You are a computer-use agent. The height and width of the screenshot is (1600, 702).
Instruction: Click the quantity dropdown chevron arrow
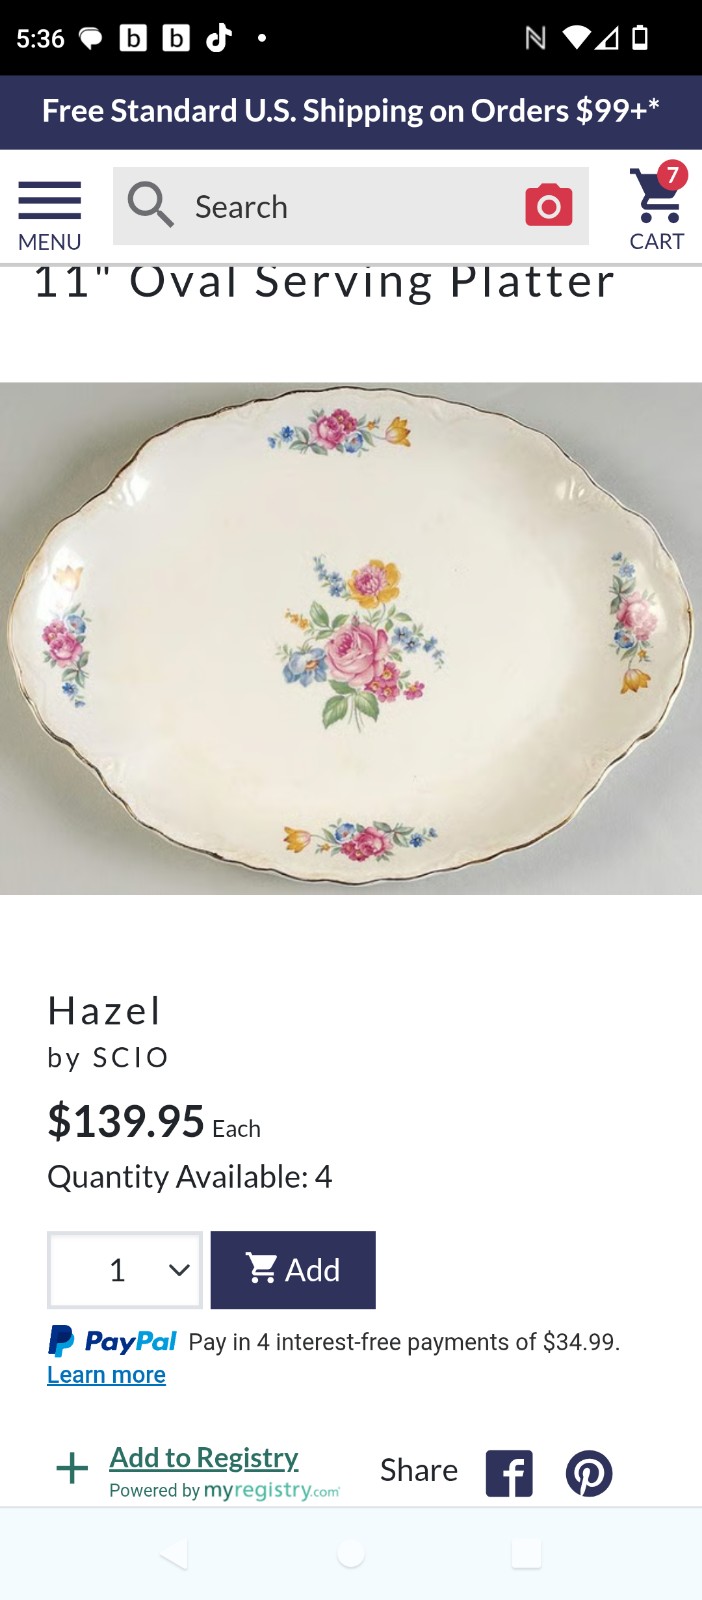click(179, 1270)
